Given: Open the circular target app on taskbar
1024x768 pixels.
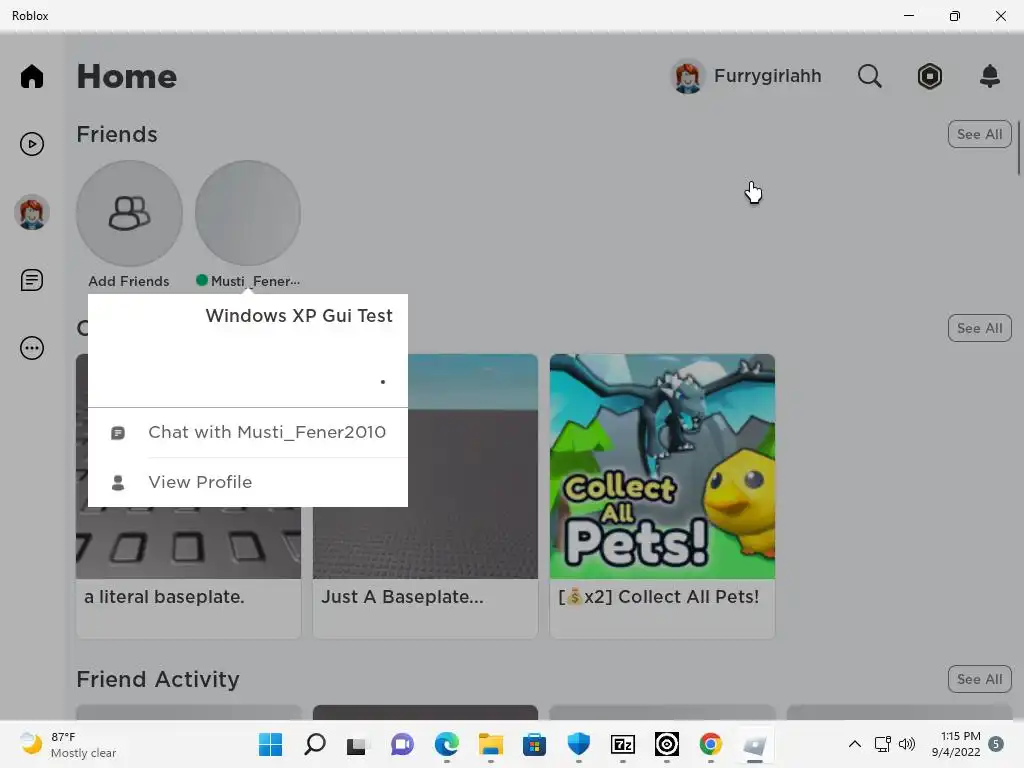Looking at the screenshot, I should [667, 744].
